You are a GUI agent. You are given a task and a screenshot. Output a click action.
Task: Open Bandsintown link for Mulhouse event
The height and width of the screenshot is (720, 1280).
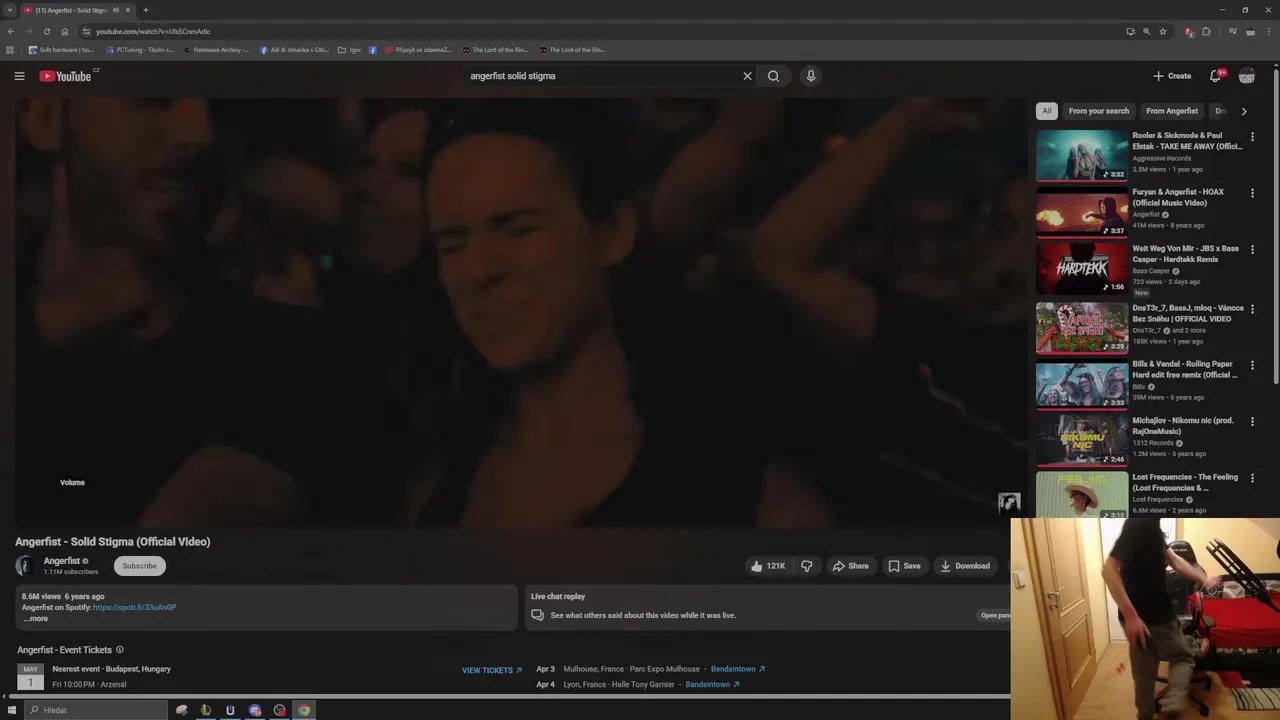(738, 669)
